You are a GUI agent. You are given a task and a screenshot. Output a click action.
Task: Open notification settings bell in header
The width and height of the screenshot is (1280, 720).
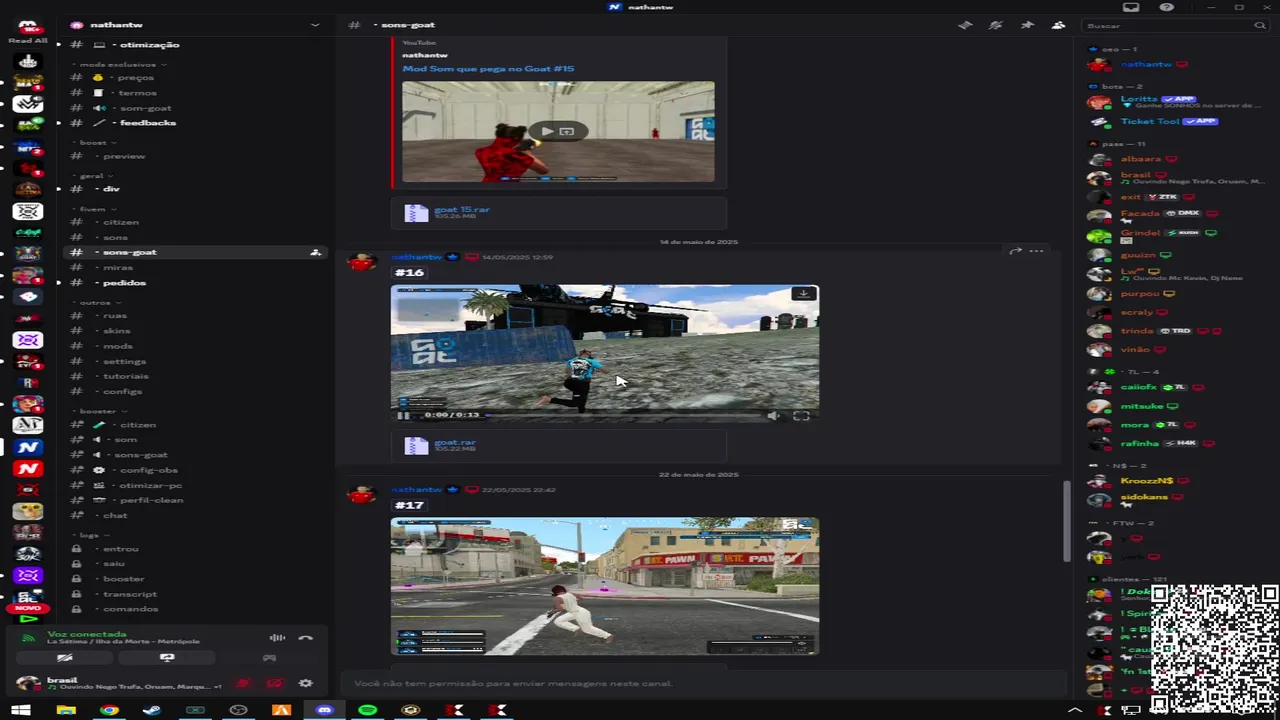(996, 25)
